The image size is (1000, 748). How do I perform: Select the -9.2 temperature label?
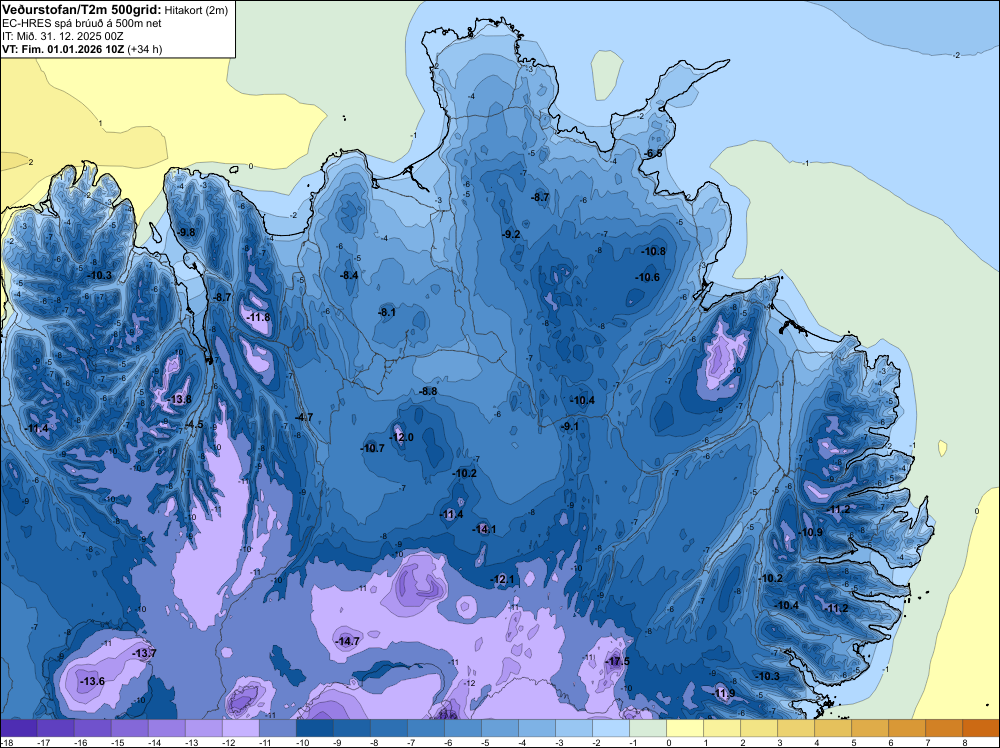coord(511,235)
